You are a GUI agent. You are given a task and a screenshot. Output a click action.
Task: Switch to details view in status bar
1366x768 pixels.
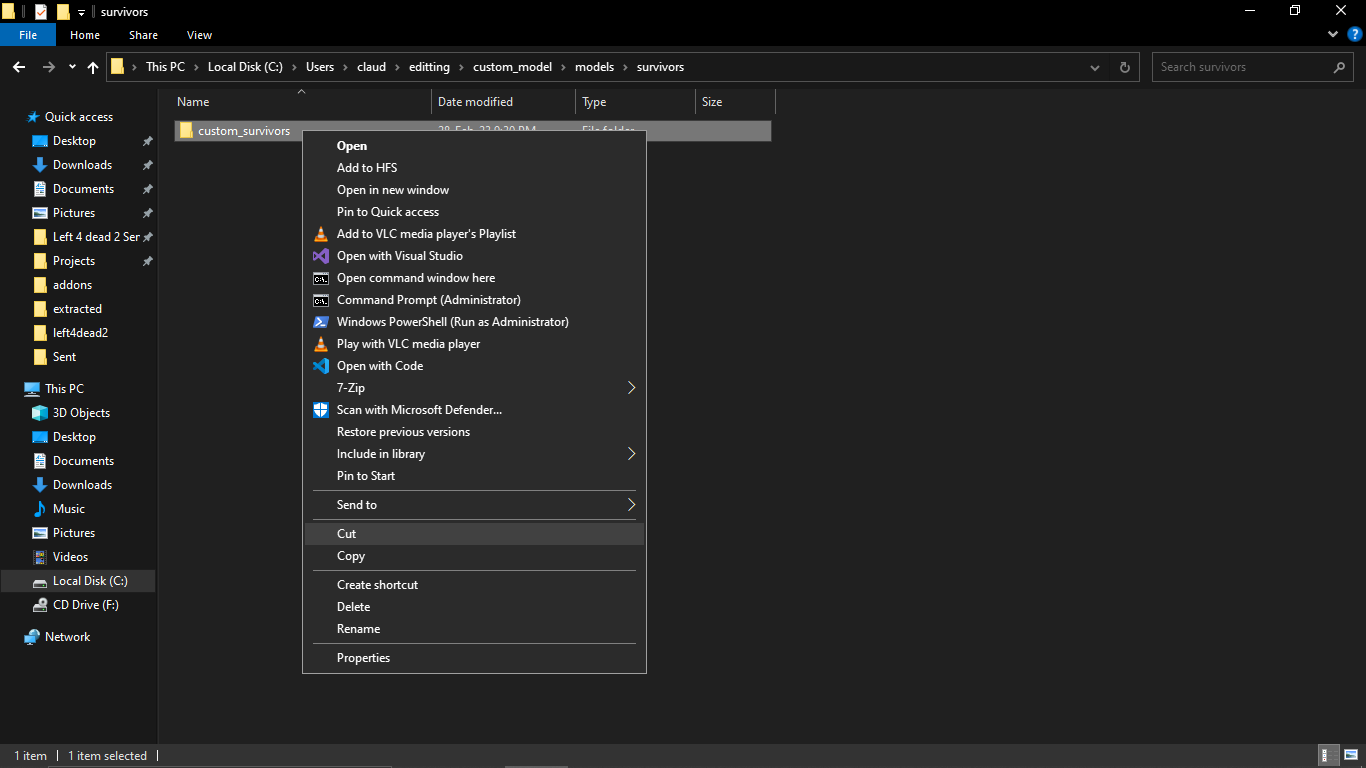pos(1329,756)
